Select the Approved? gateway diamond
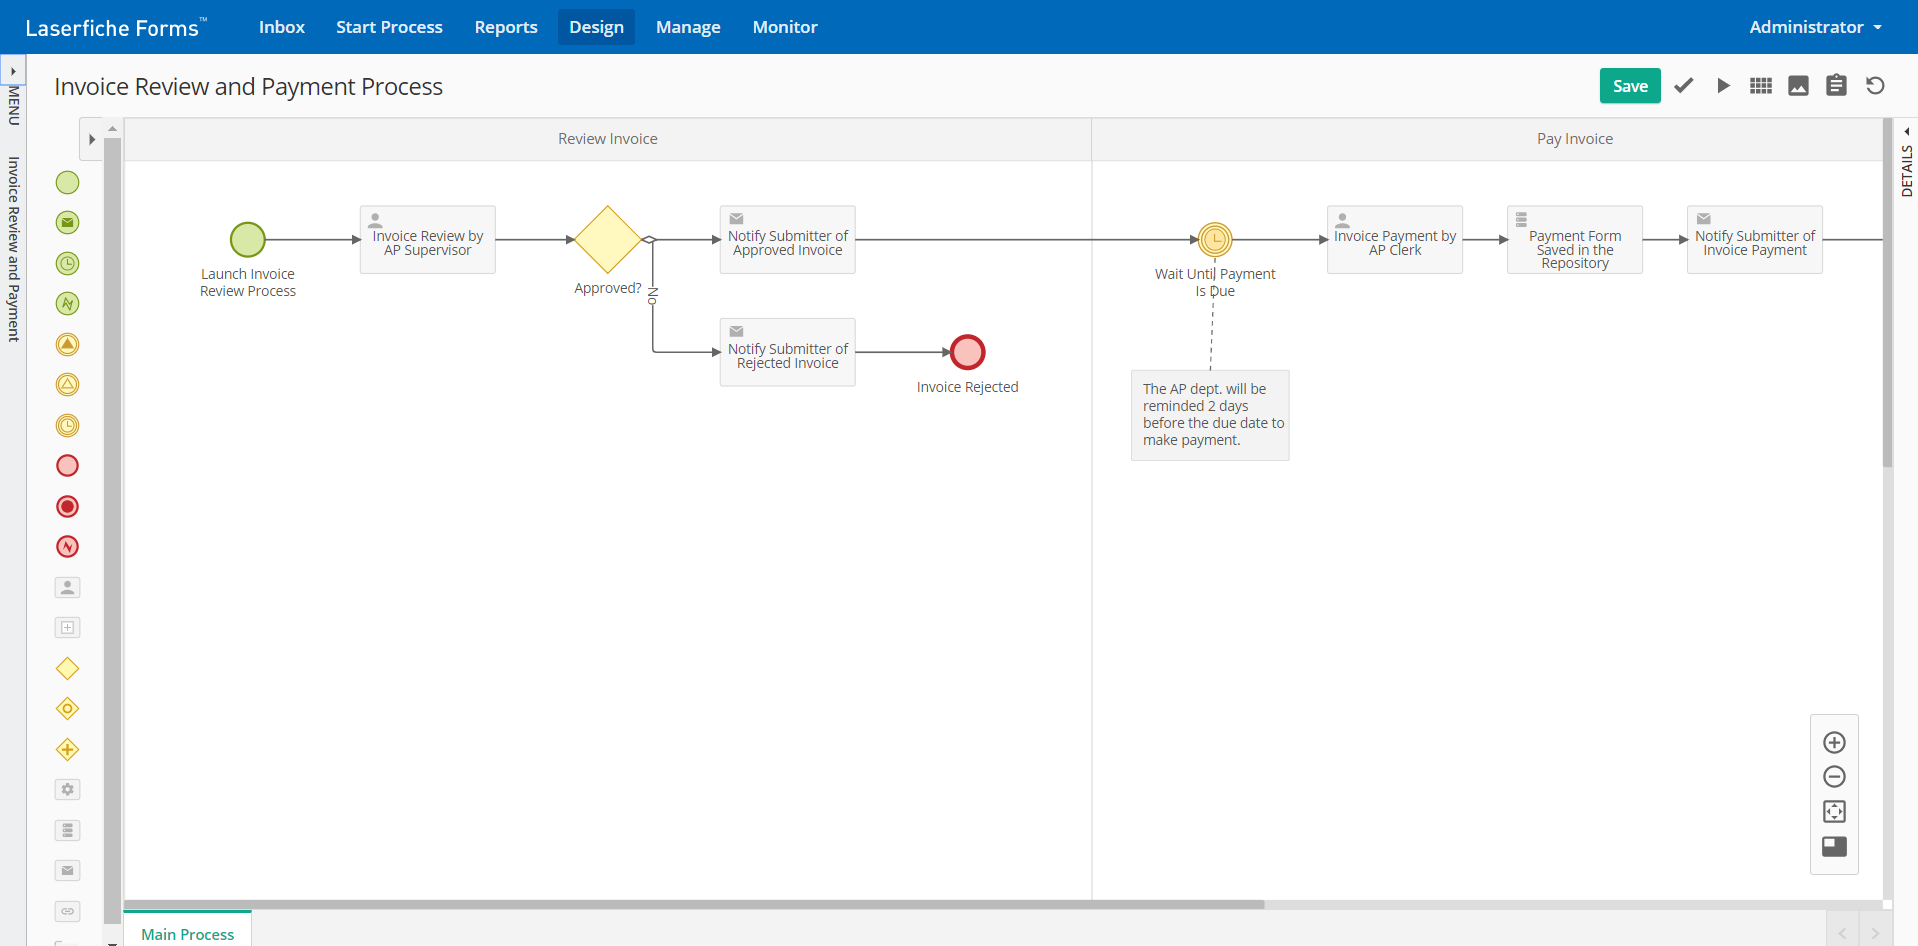Image resolution: width=1918 pixels, height=946 pixels. tap(607, 240)
